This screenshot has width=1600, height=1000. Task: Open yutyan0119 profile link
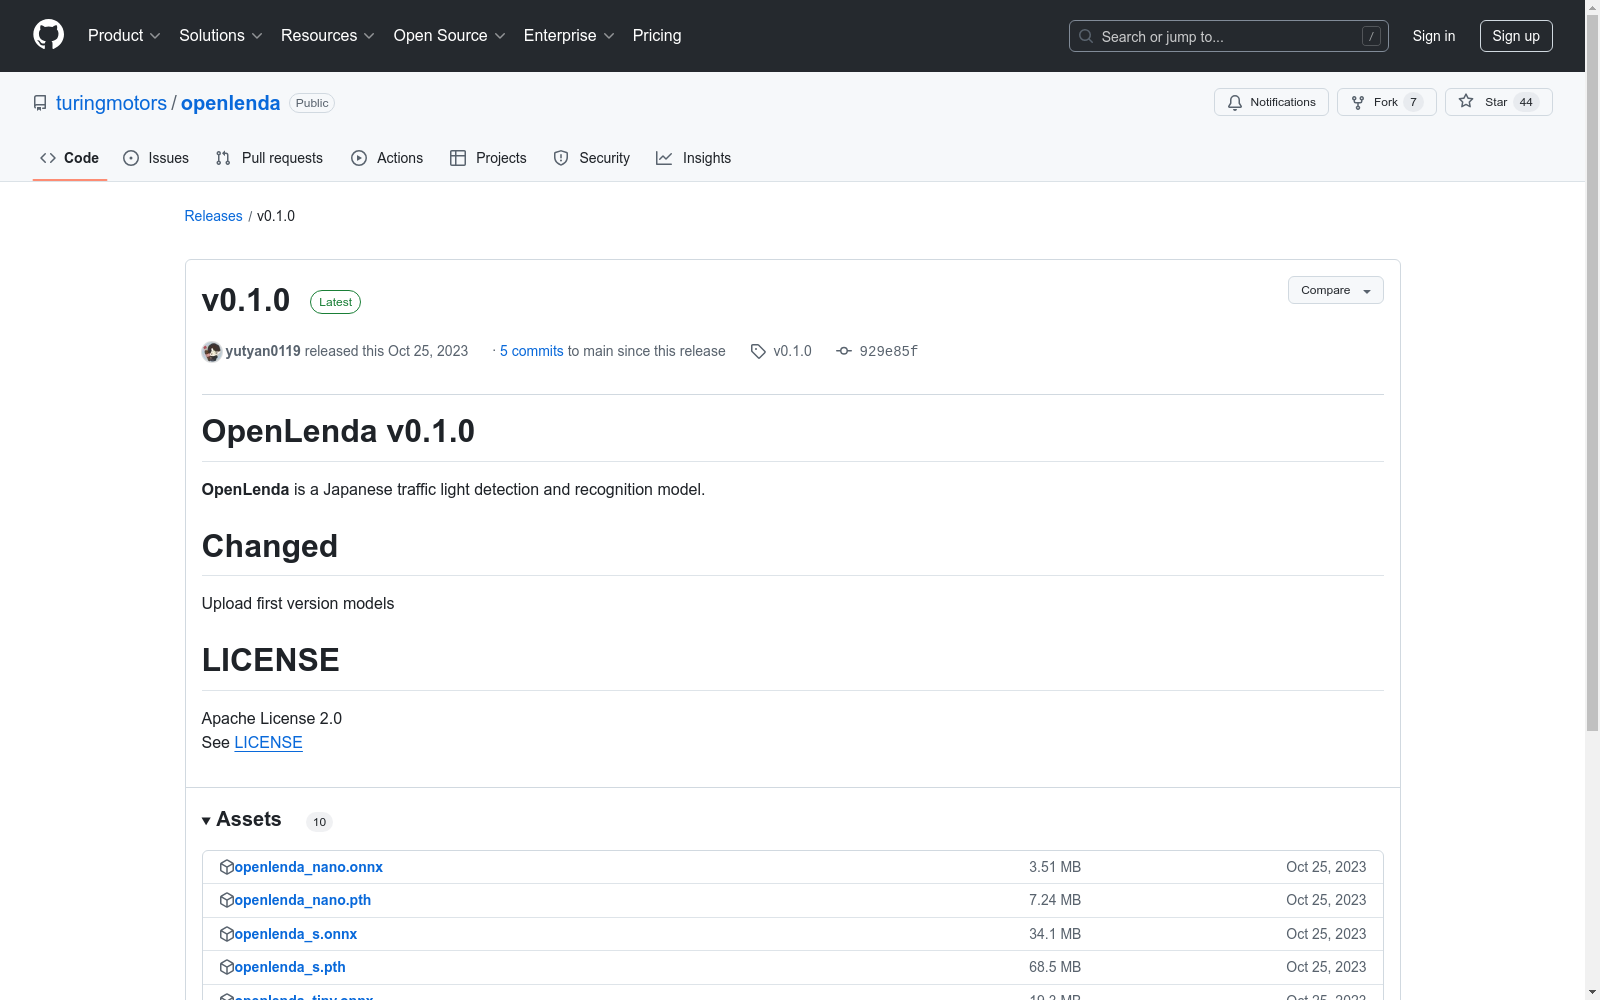(x=263, y=351)
